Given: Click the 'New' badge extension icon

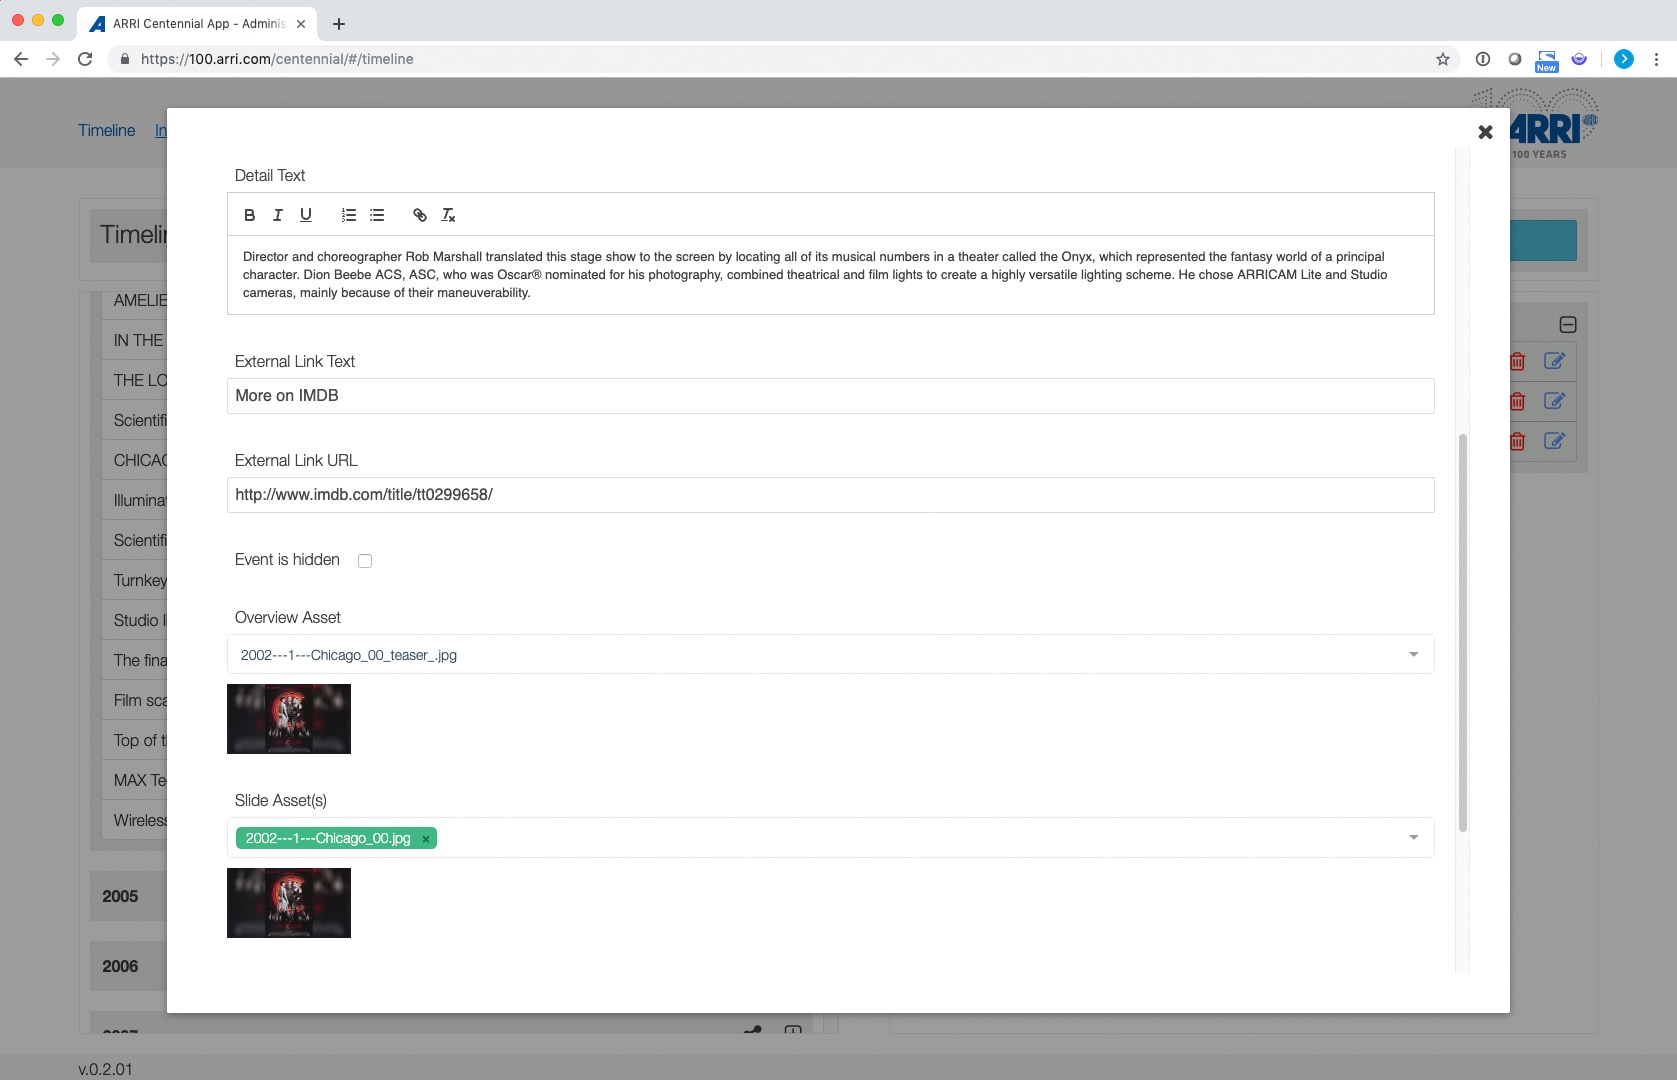Looking at the screenshot, I should (x=1547, y=60).
